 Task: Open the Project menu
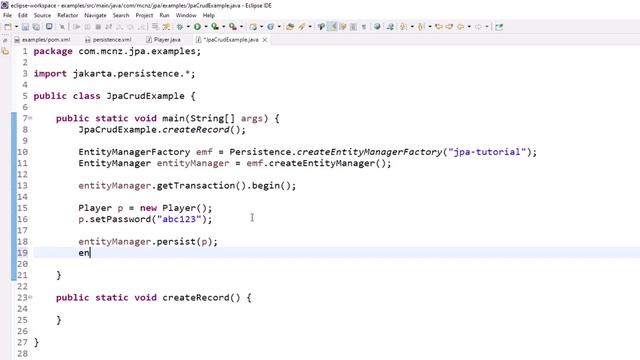coord(144,15)
